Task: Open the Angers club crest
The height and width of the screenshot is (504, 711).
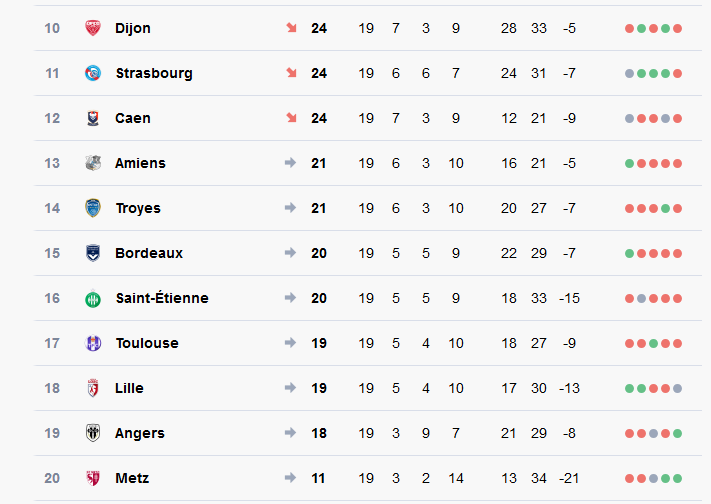Action: [x=93, y=433]
